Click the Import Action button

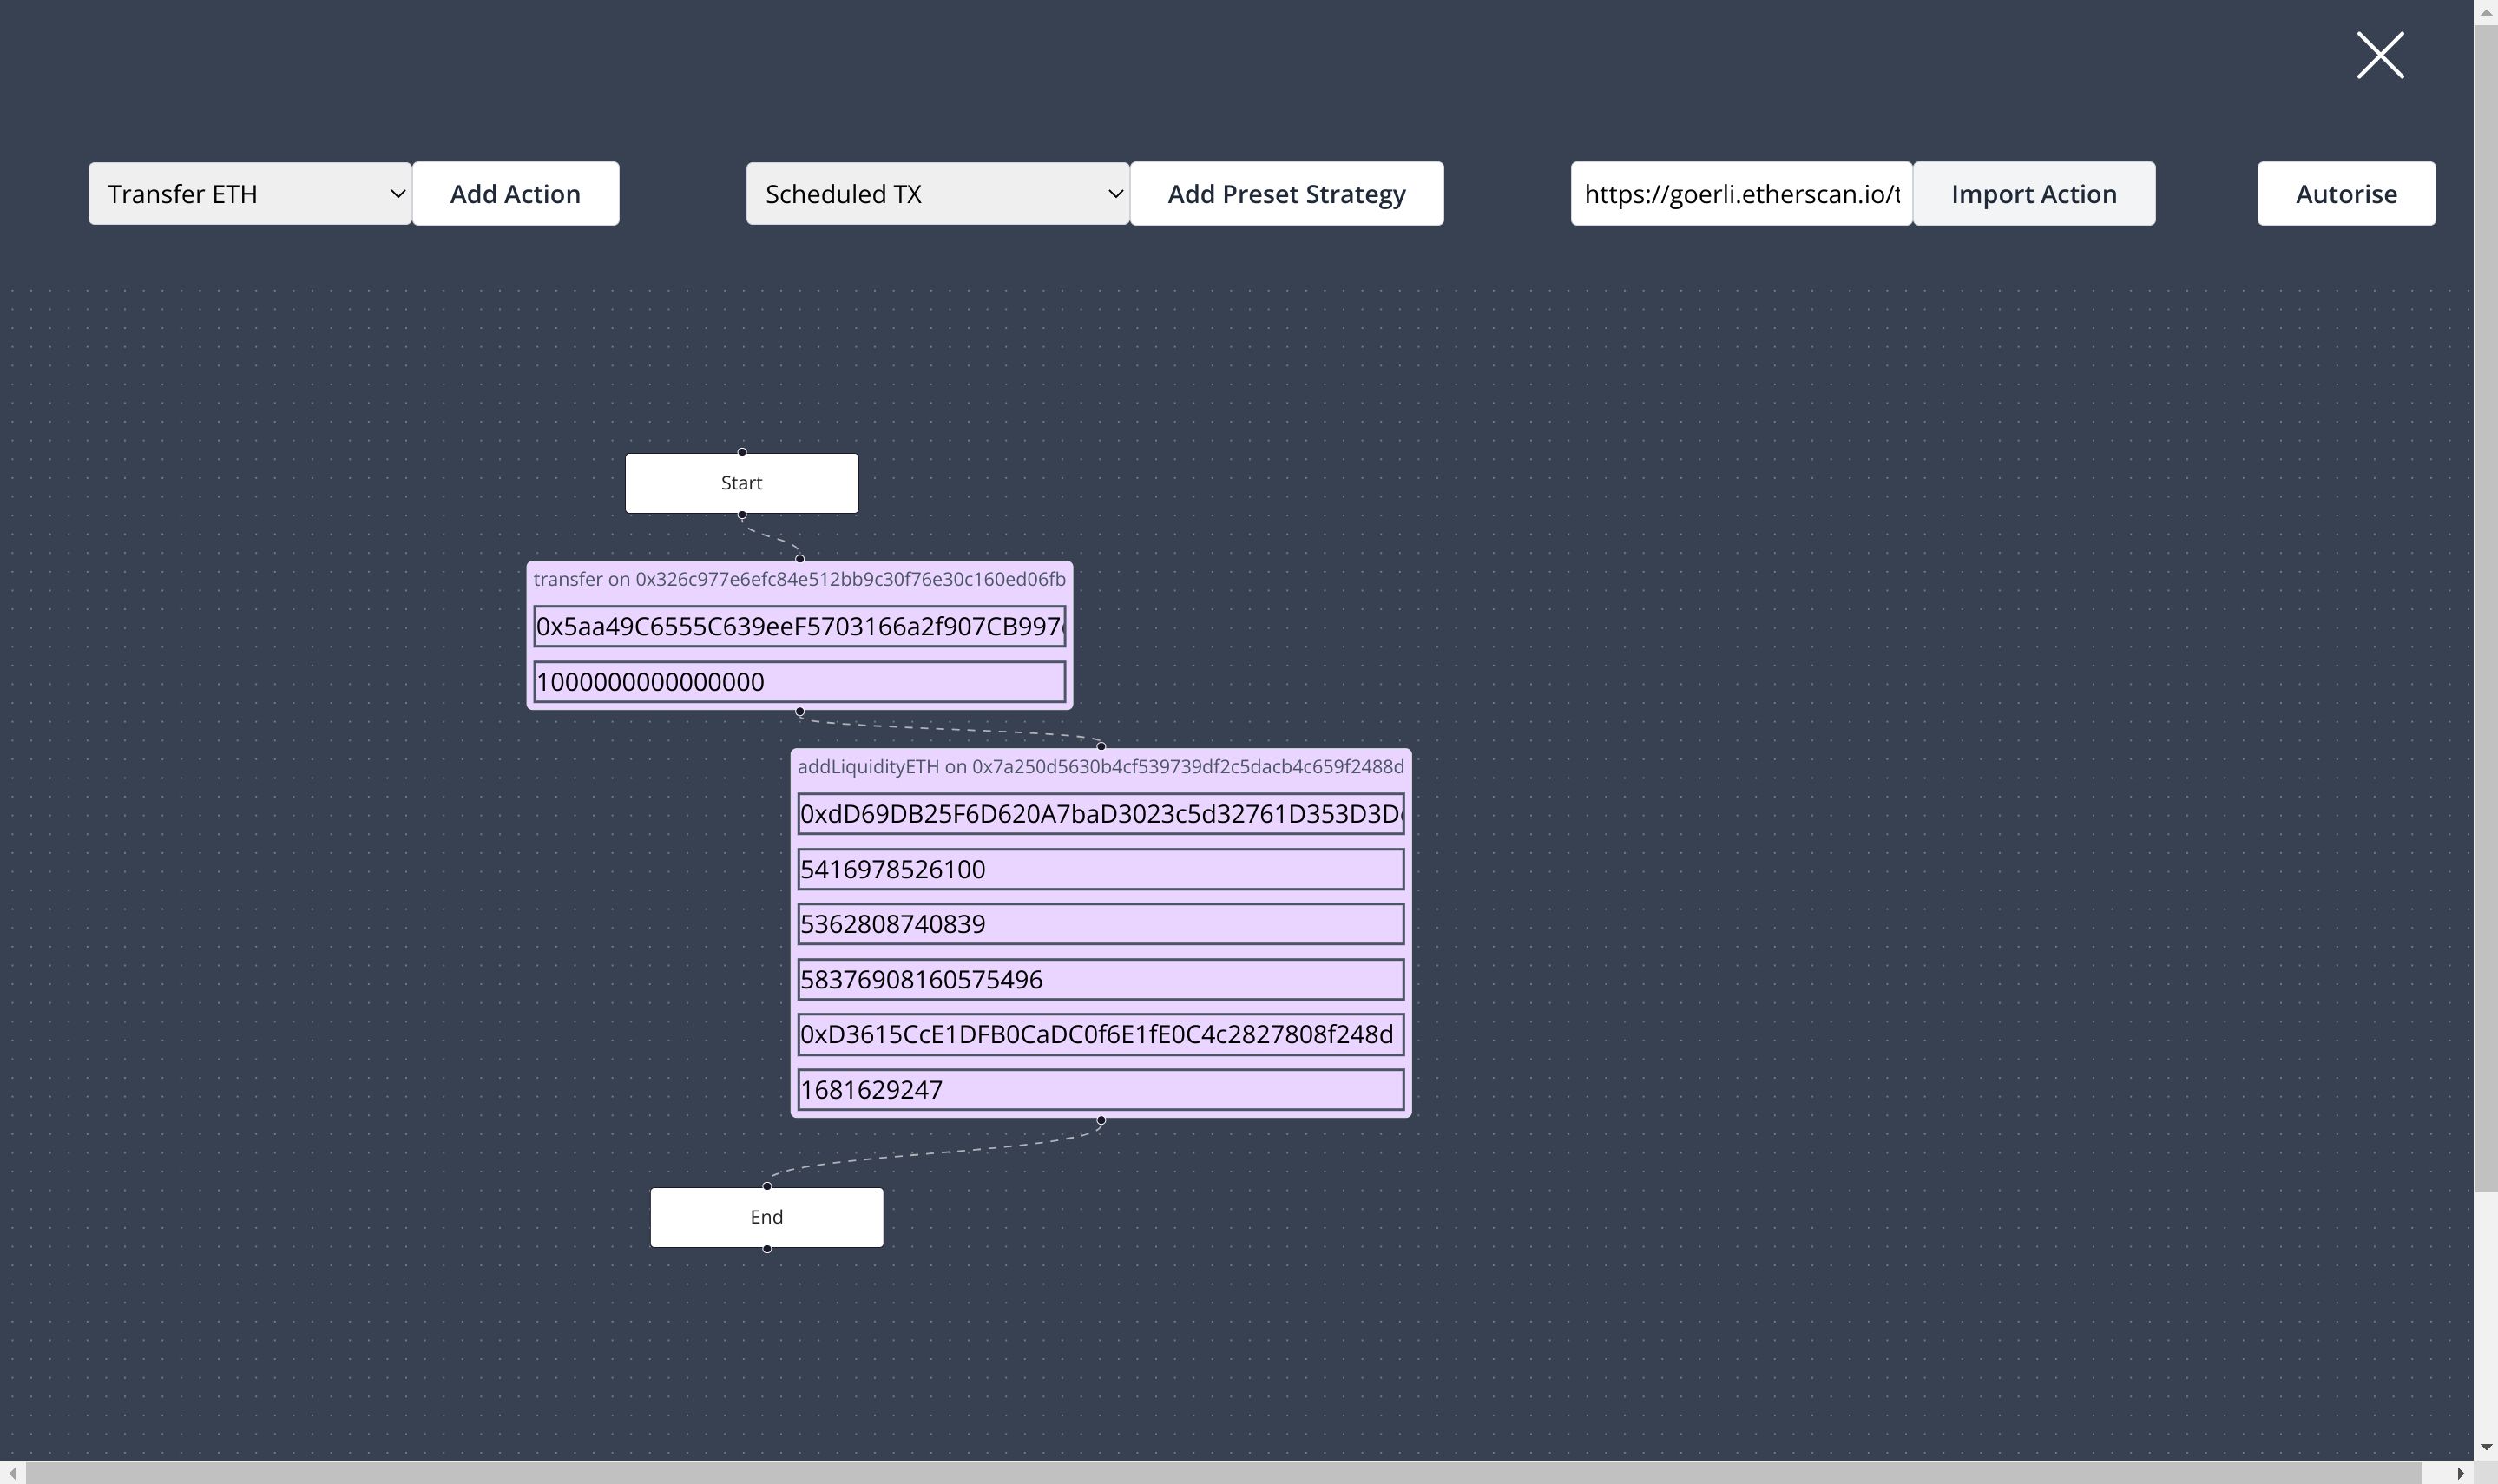[2034, 193]
